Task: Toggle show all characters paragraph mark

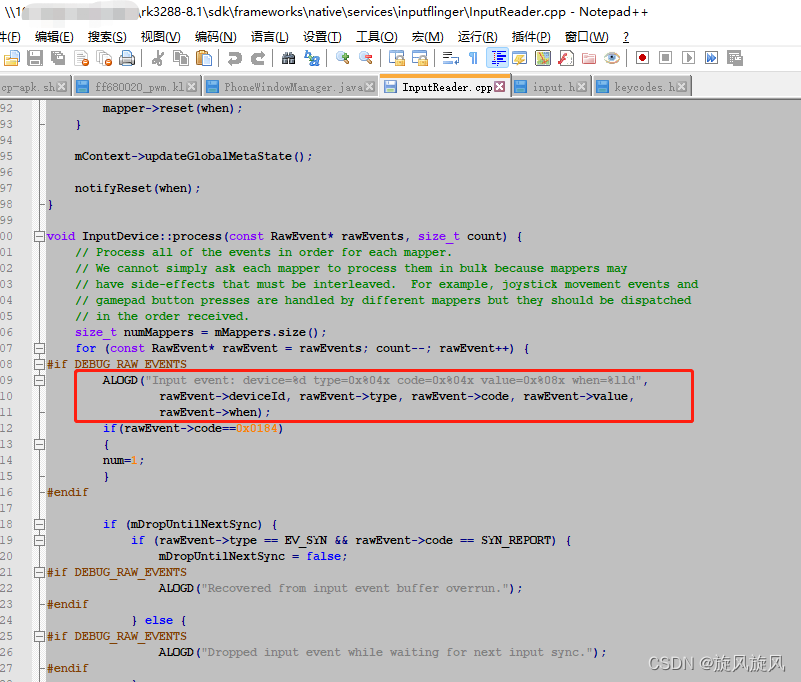Action: tap(472, 60)
